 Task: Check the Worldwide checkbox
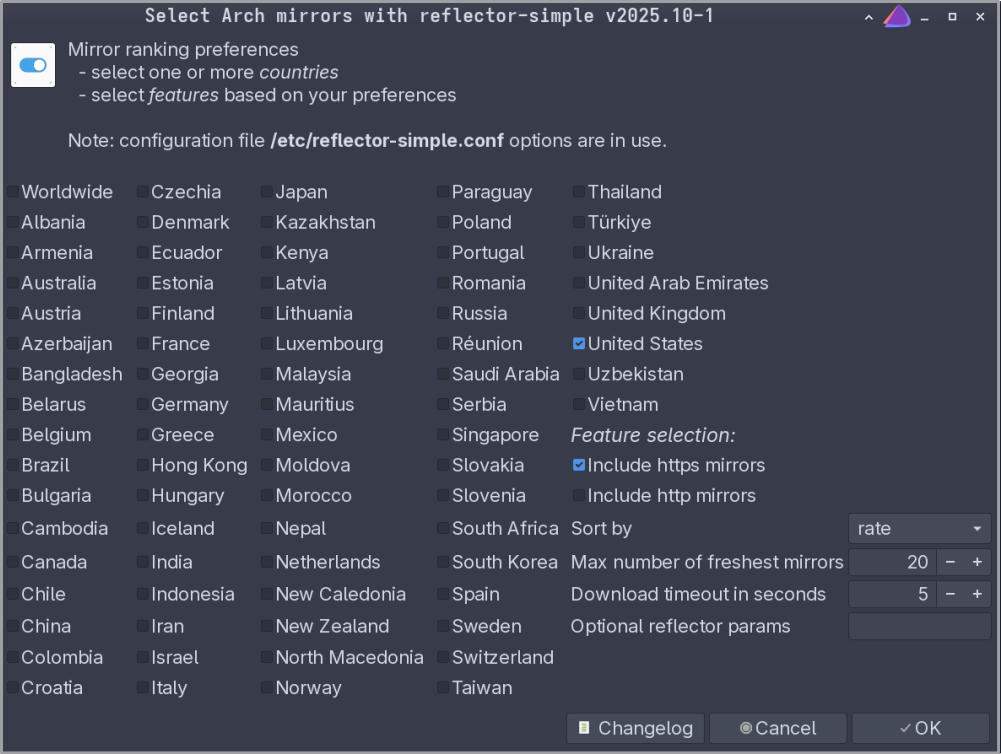coord(13,192)
